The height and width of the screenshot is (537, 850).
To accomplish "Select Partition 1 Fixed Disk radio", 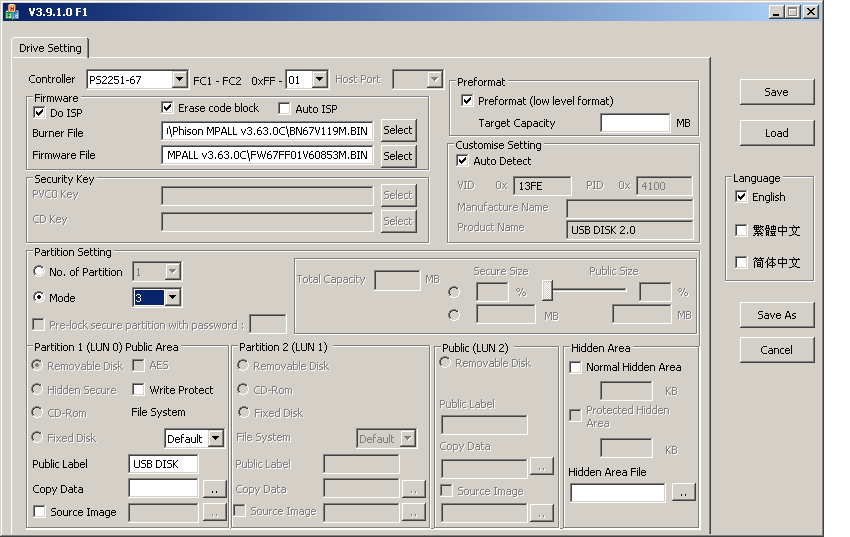I will tap(37, 437).
